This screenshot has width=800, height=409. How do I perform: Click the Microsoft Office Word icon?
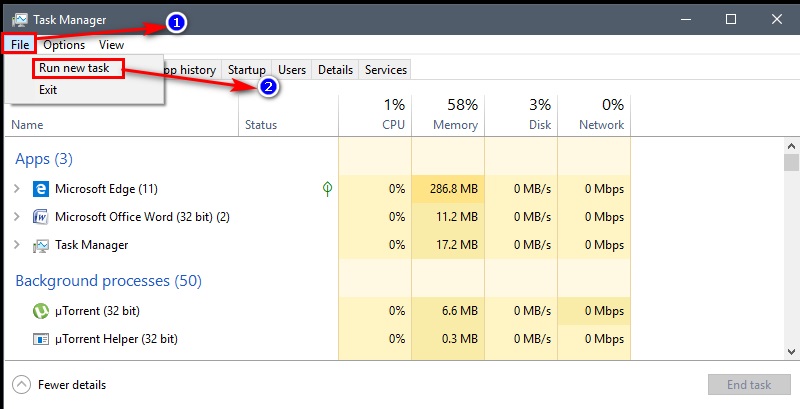40,217
